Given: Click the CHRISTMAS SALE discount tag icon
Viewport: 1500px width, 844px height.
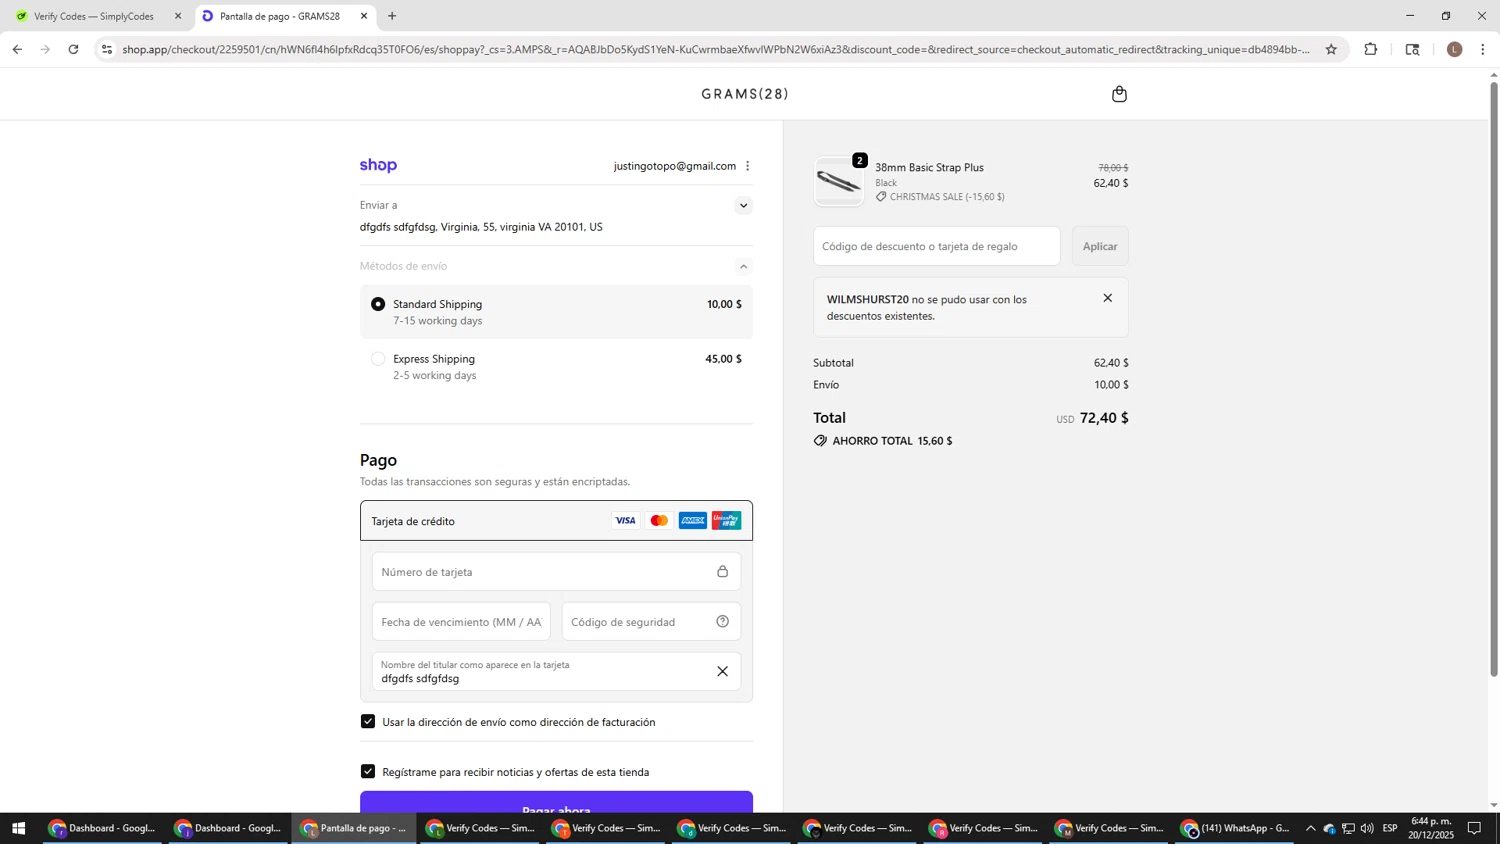Looking at the screenshot, I should [x=881, y=197].
